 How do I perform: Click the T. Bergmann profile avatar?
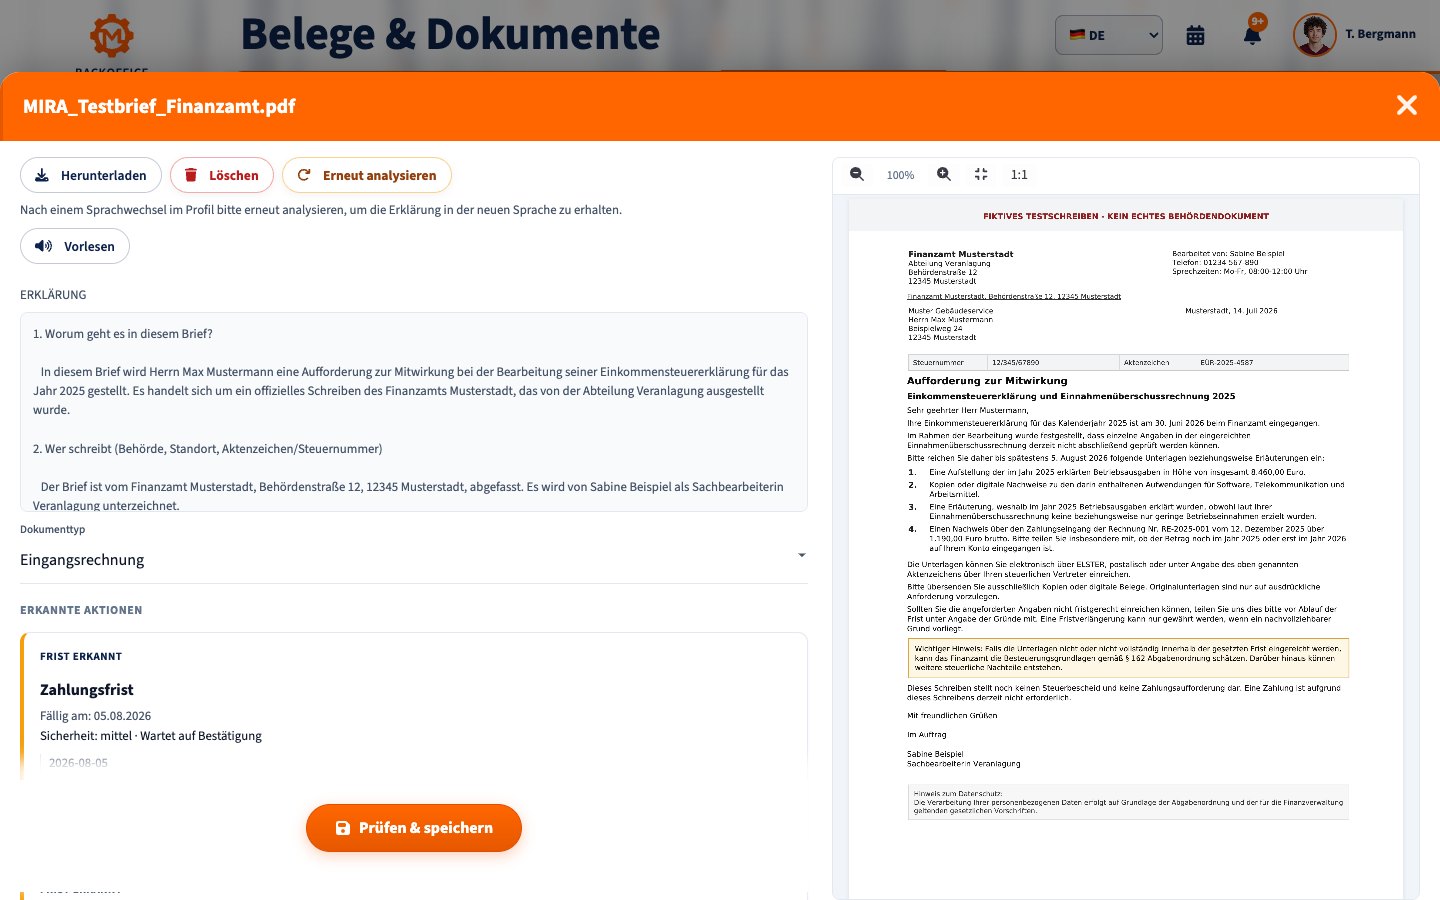1315,35
